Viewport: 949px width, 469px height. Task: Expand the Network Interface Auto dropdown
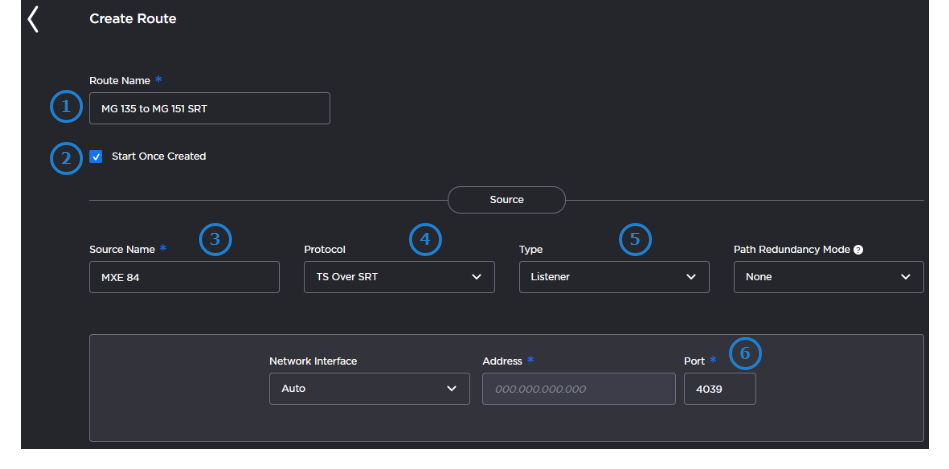pyautogui.click(x=369, y=389)
